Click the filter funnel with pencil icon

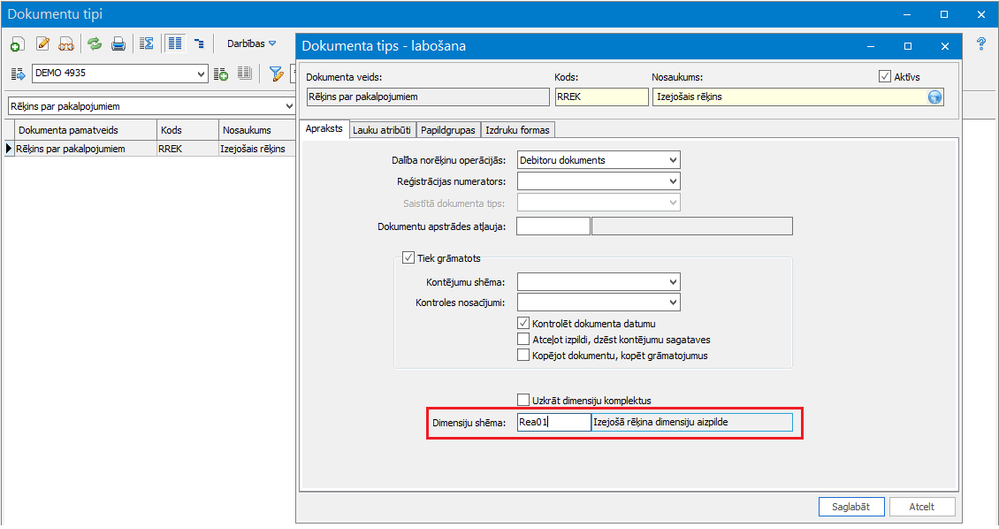coord(276,74)
